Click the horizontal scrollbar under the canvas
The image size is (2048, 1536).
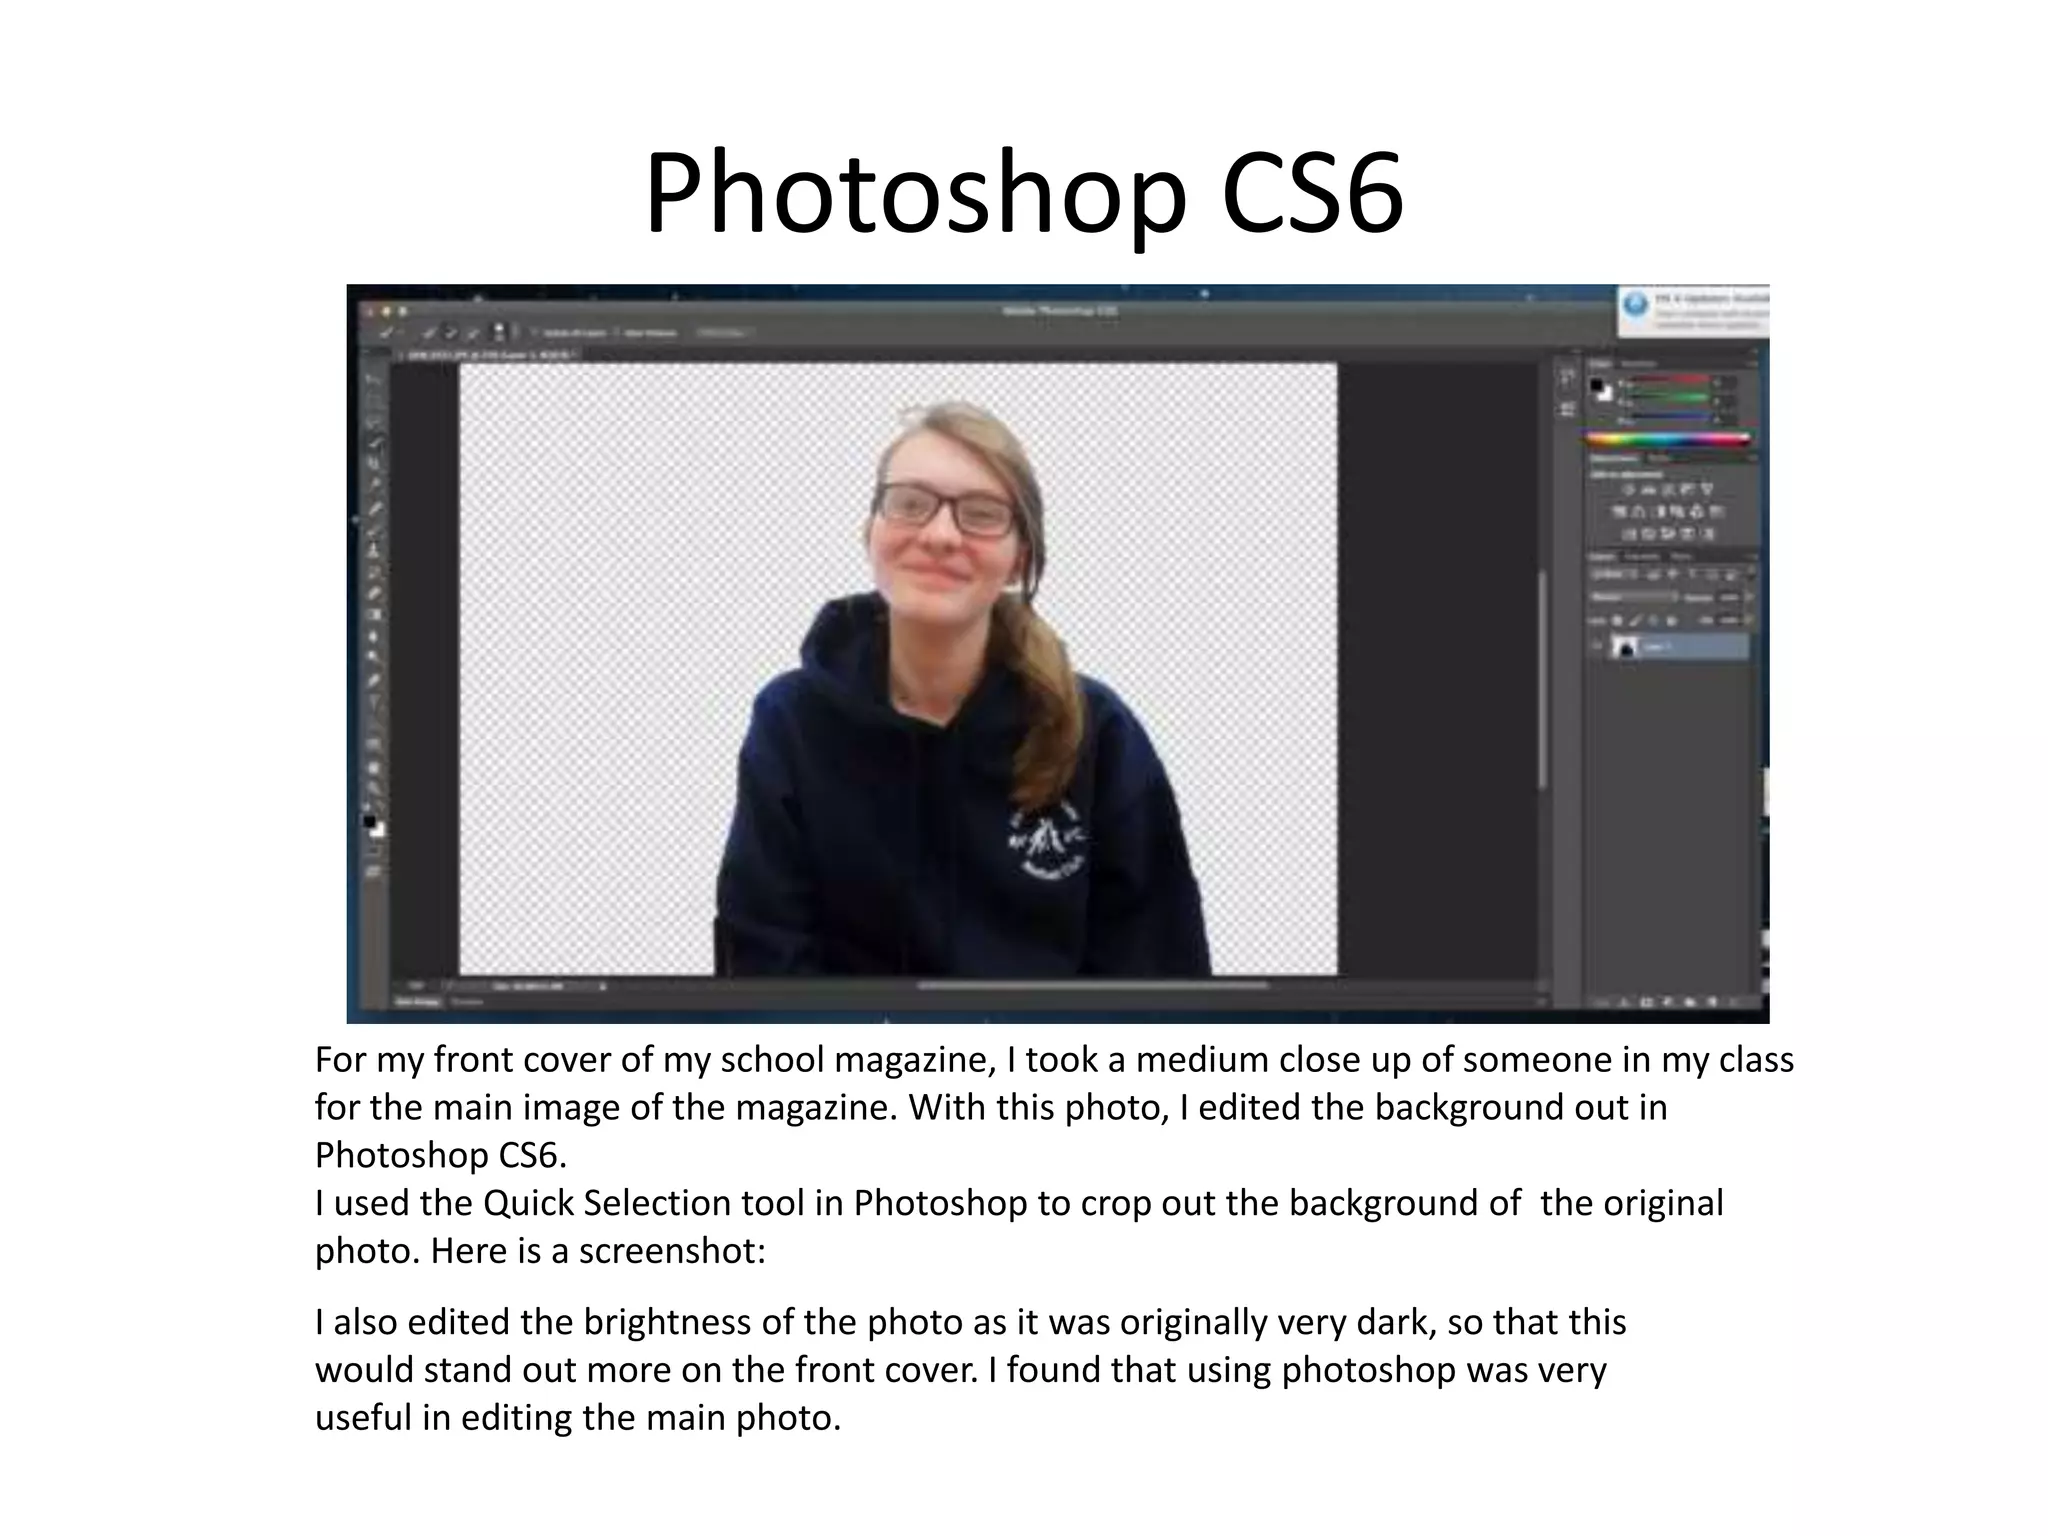click(1092, 985)
